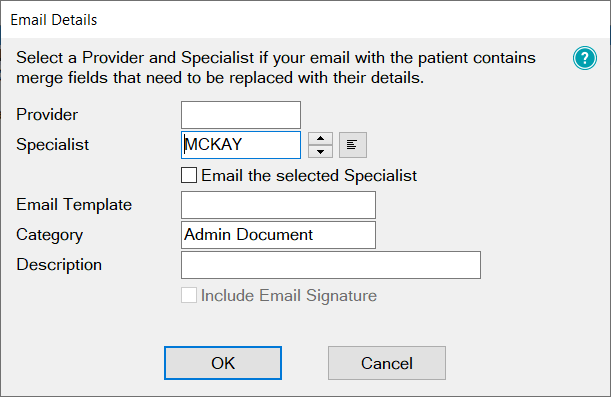Open the help question mark icon
Screen dimensions: 611x397
[x=585, y=58]
